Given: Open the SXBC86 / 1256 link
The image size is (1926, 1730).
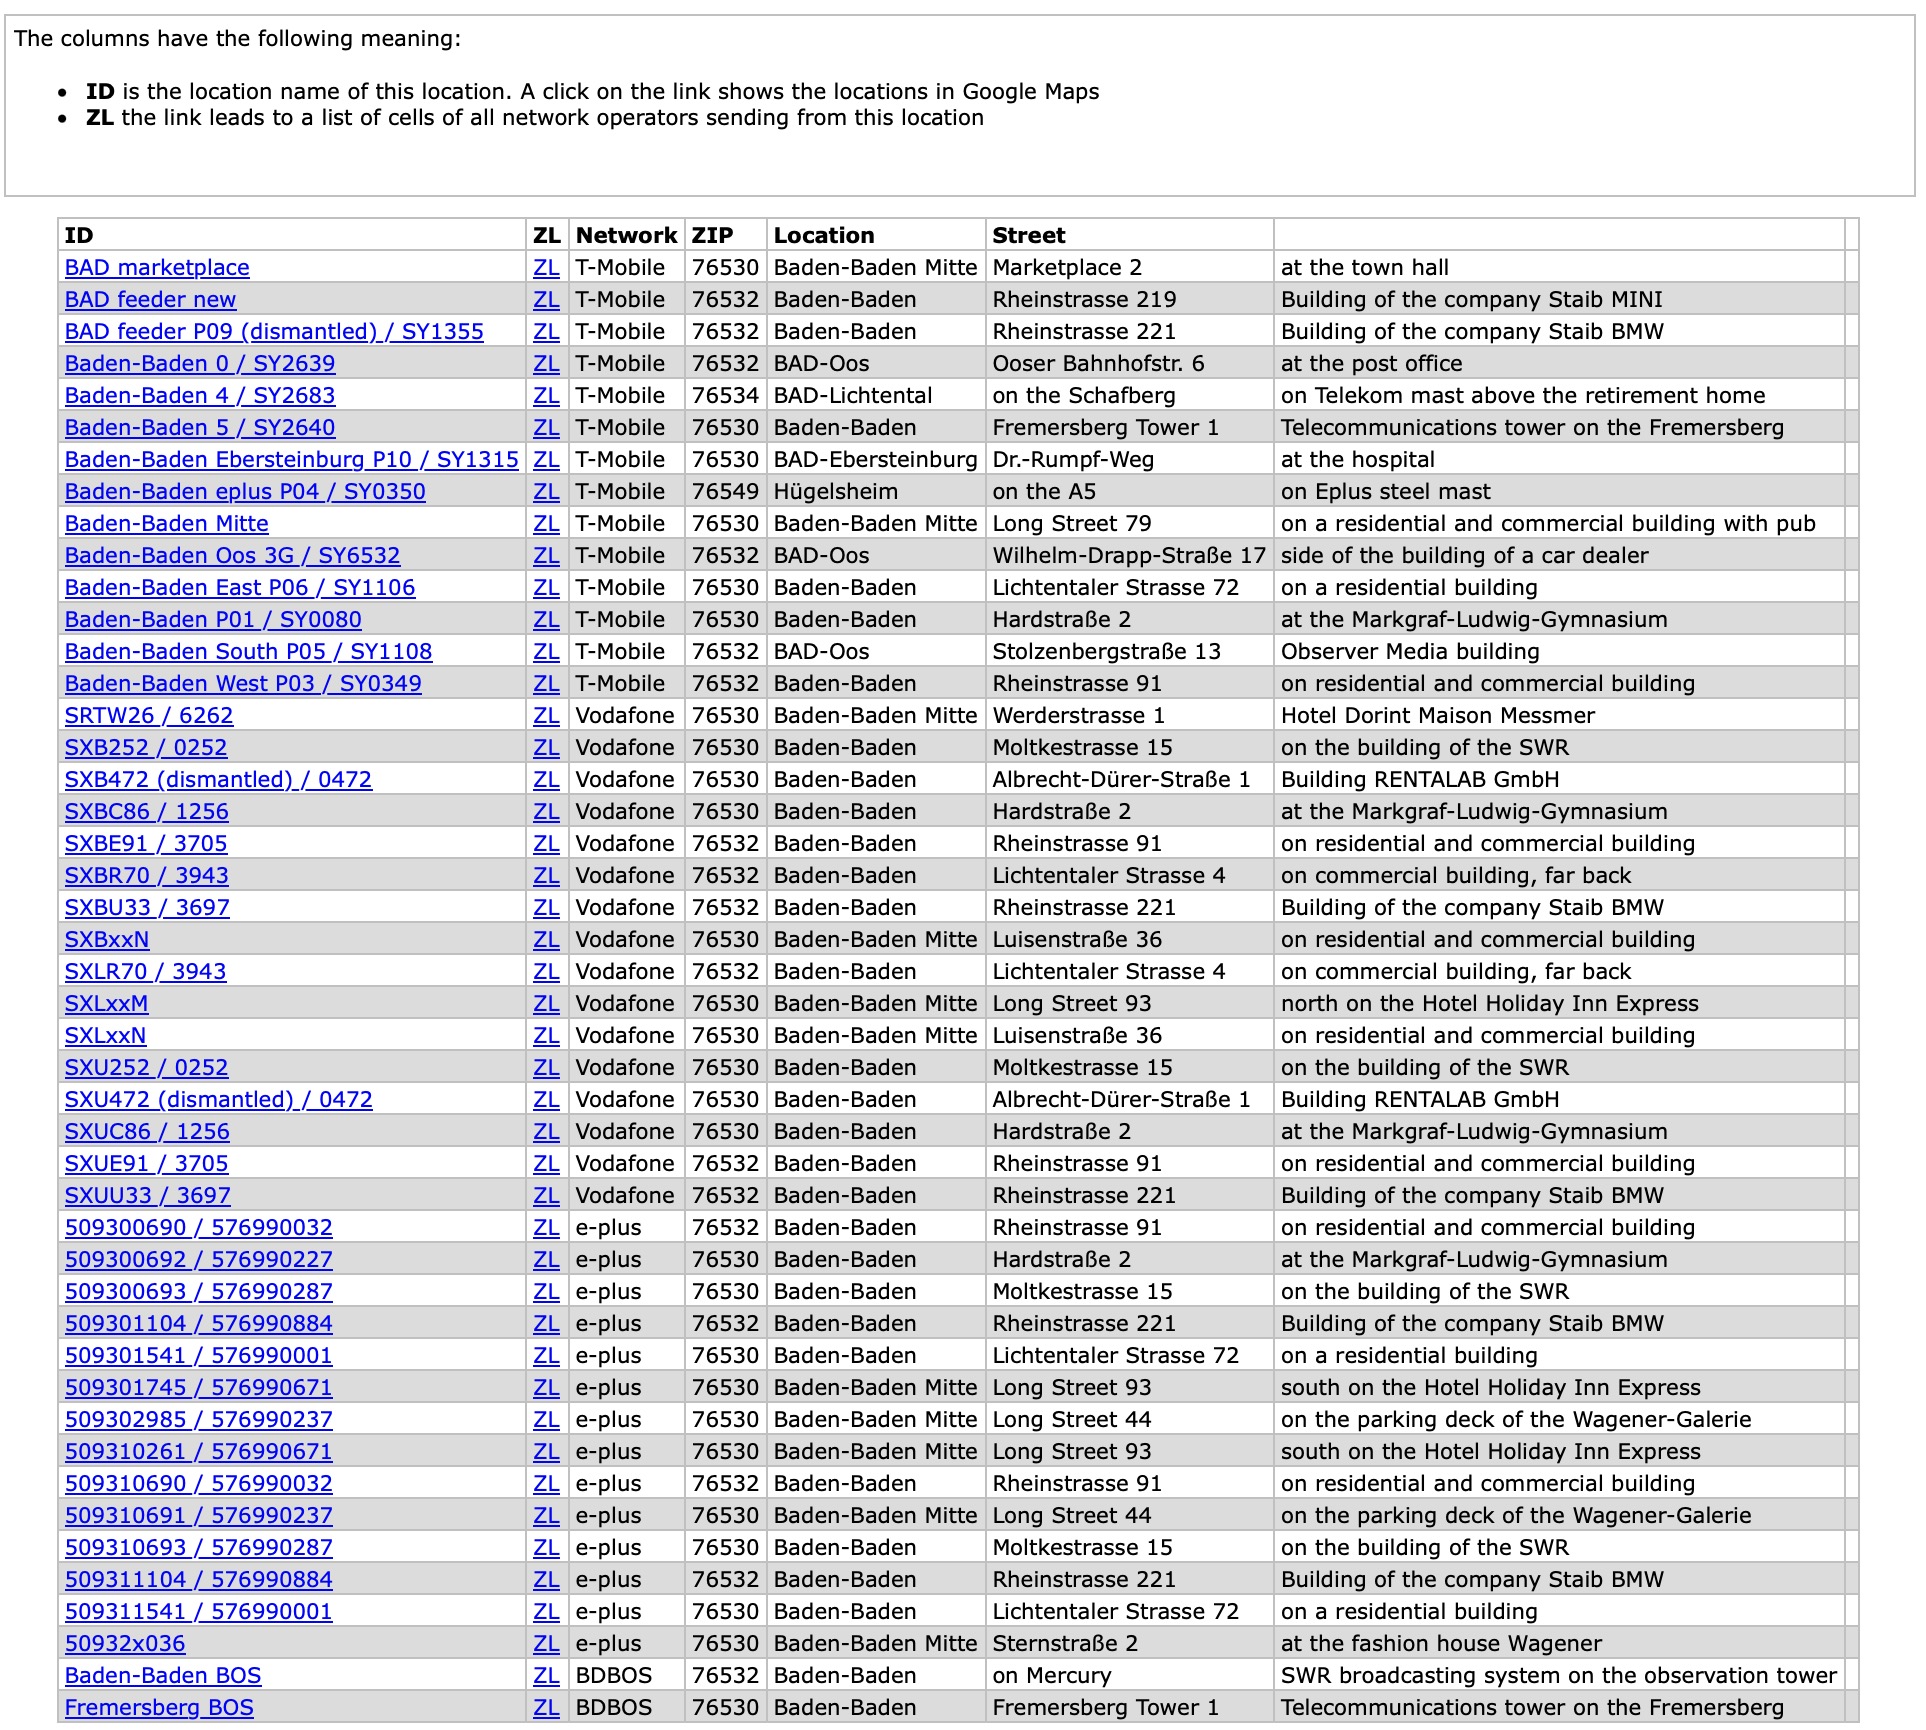Looking at the screenshot, I should coord(147,811).
